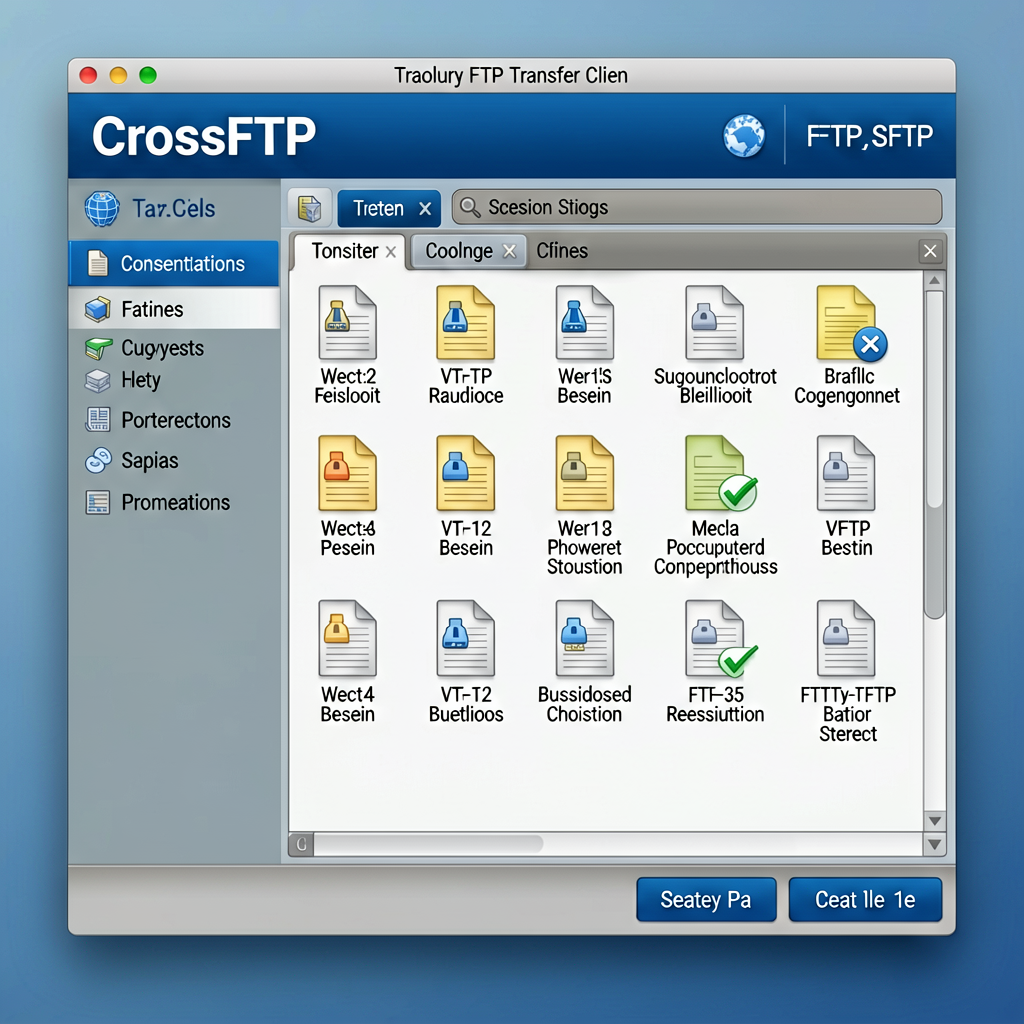Viewport: 1024px width, 1024px height.
Task: Click the Tar.Cels globe icon in sidebar
Action: (102, 209)
